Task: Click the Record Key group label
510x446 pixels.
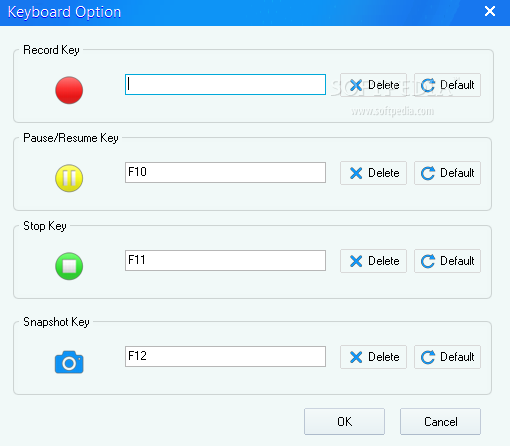Action: point(51,50)
